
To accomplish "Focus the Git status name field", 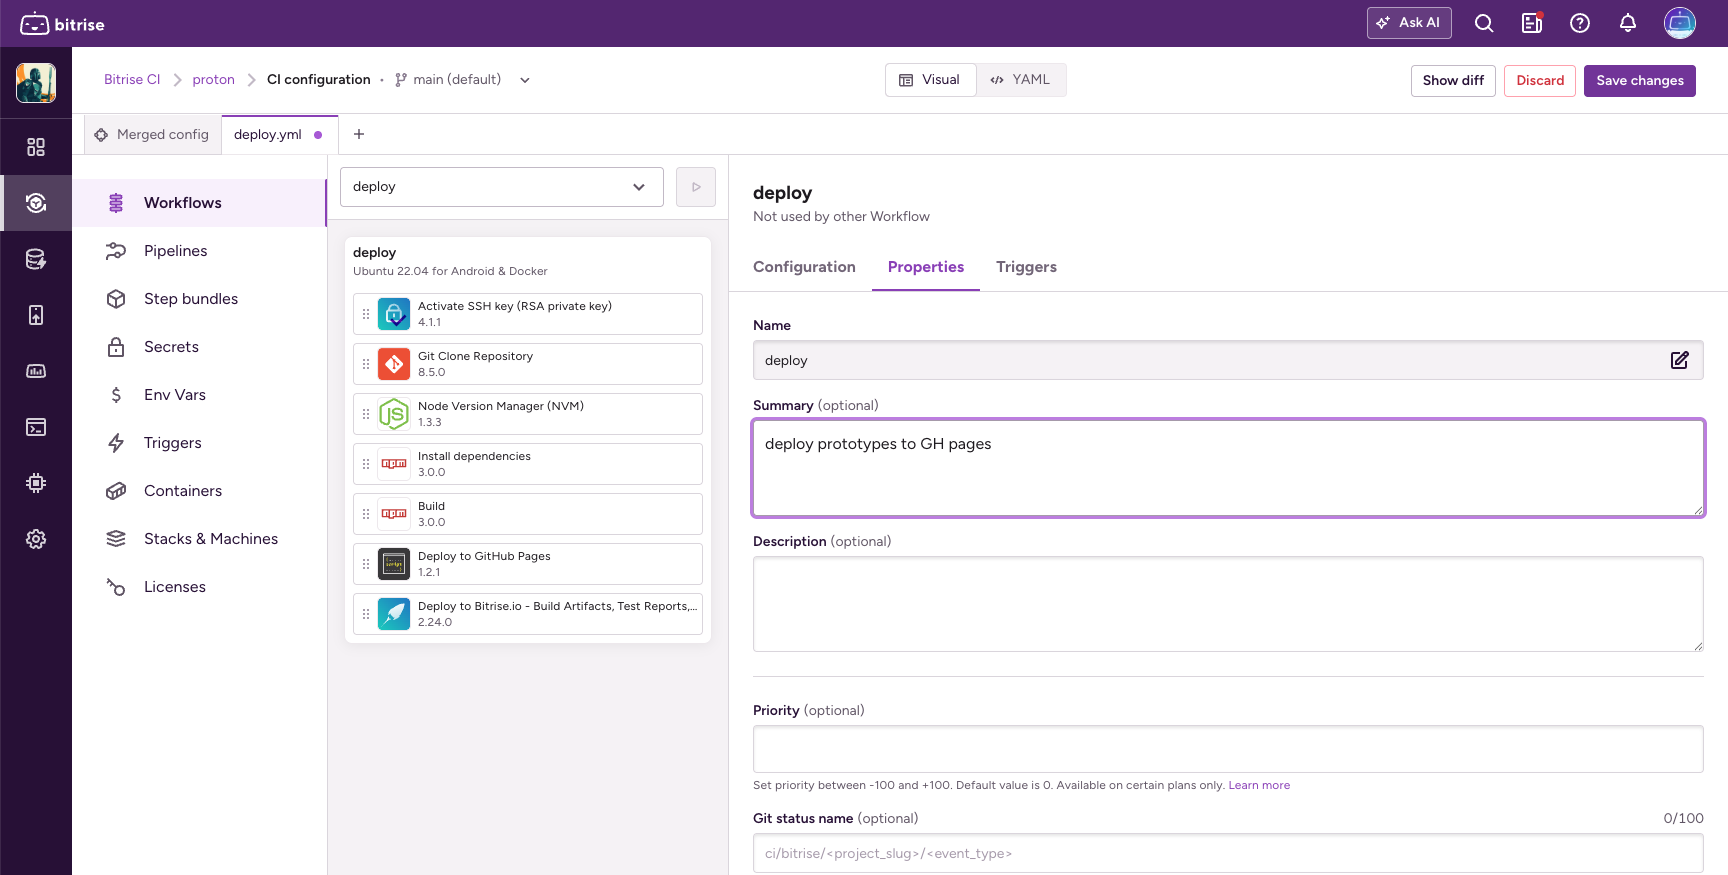I will coord(1228,854).
